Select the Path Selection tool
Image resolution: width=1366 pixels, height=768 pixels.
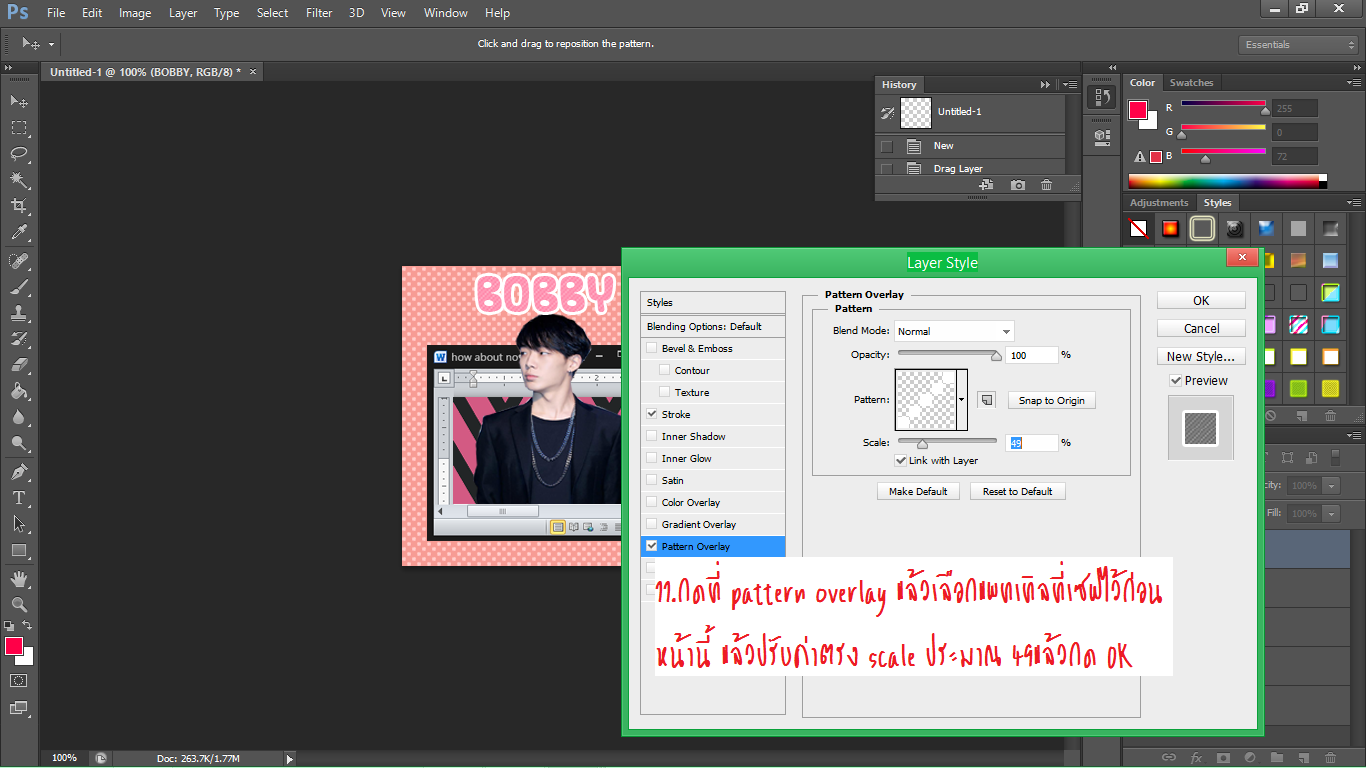click(x=19, y=524)
